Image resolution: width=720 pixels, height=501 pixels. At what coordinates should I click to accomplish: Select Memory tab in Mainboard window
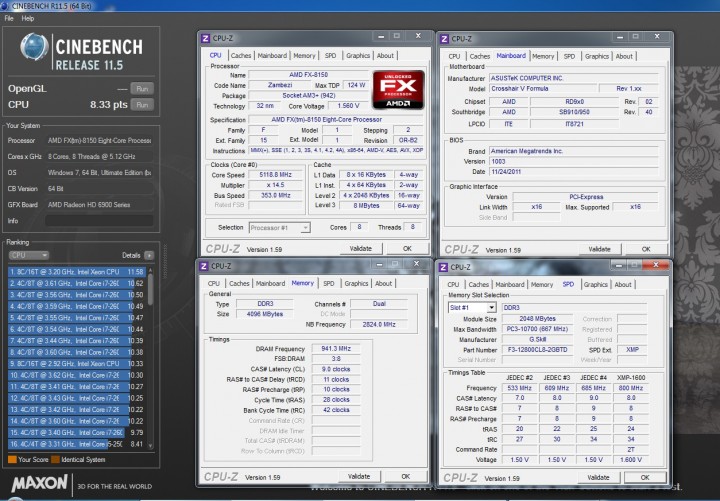click(543, 56)
